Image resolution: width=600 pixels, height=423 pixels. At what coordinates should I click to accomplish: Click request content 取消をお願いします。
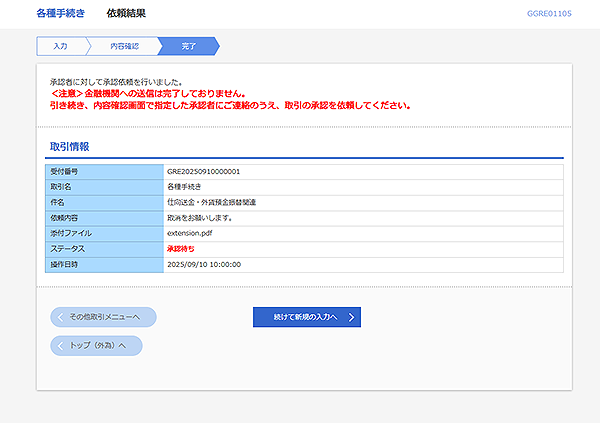point(199,218)
